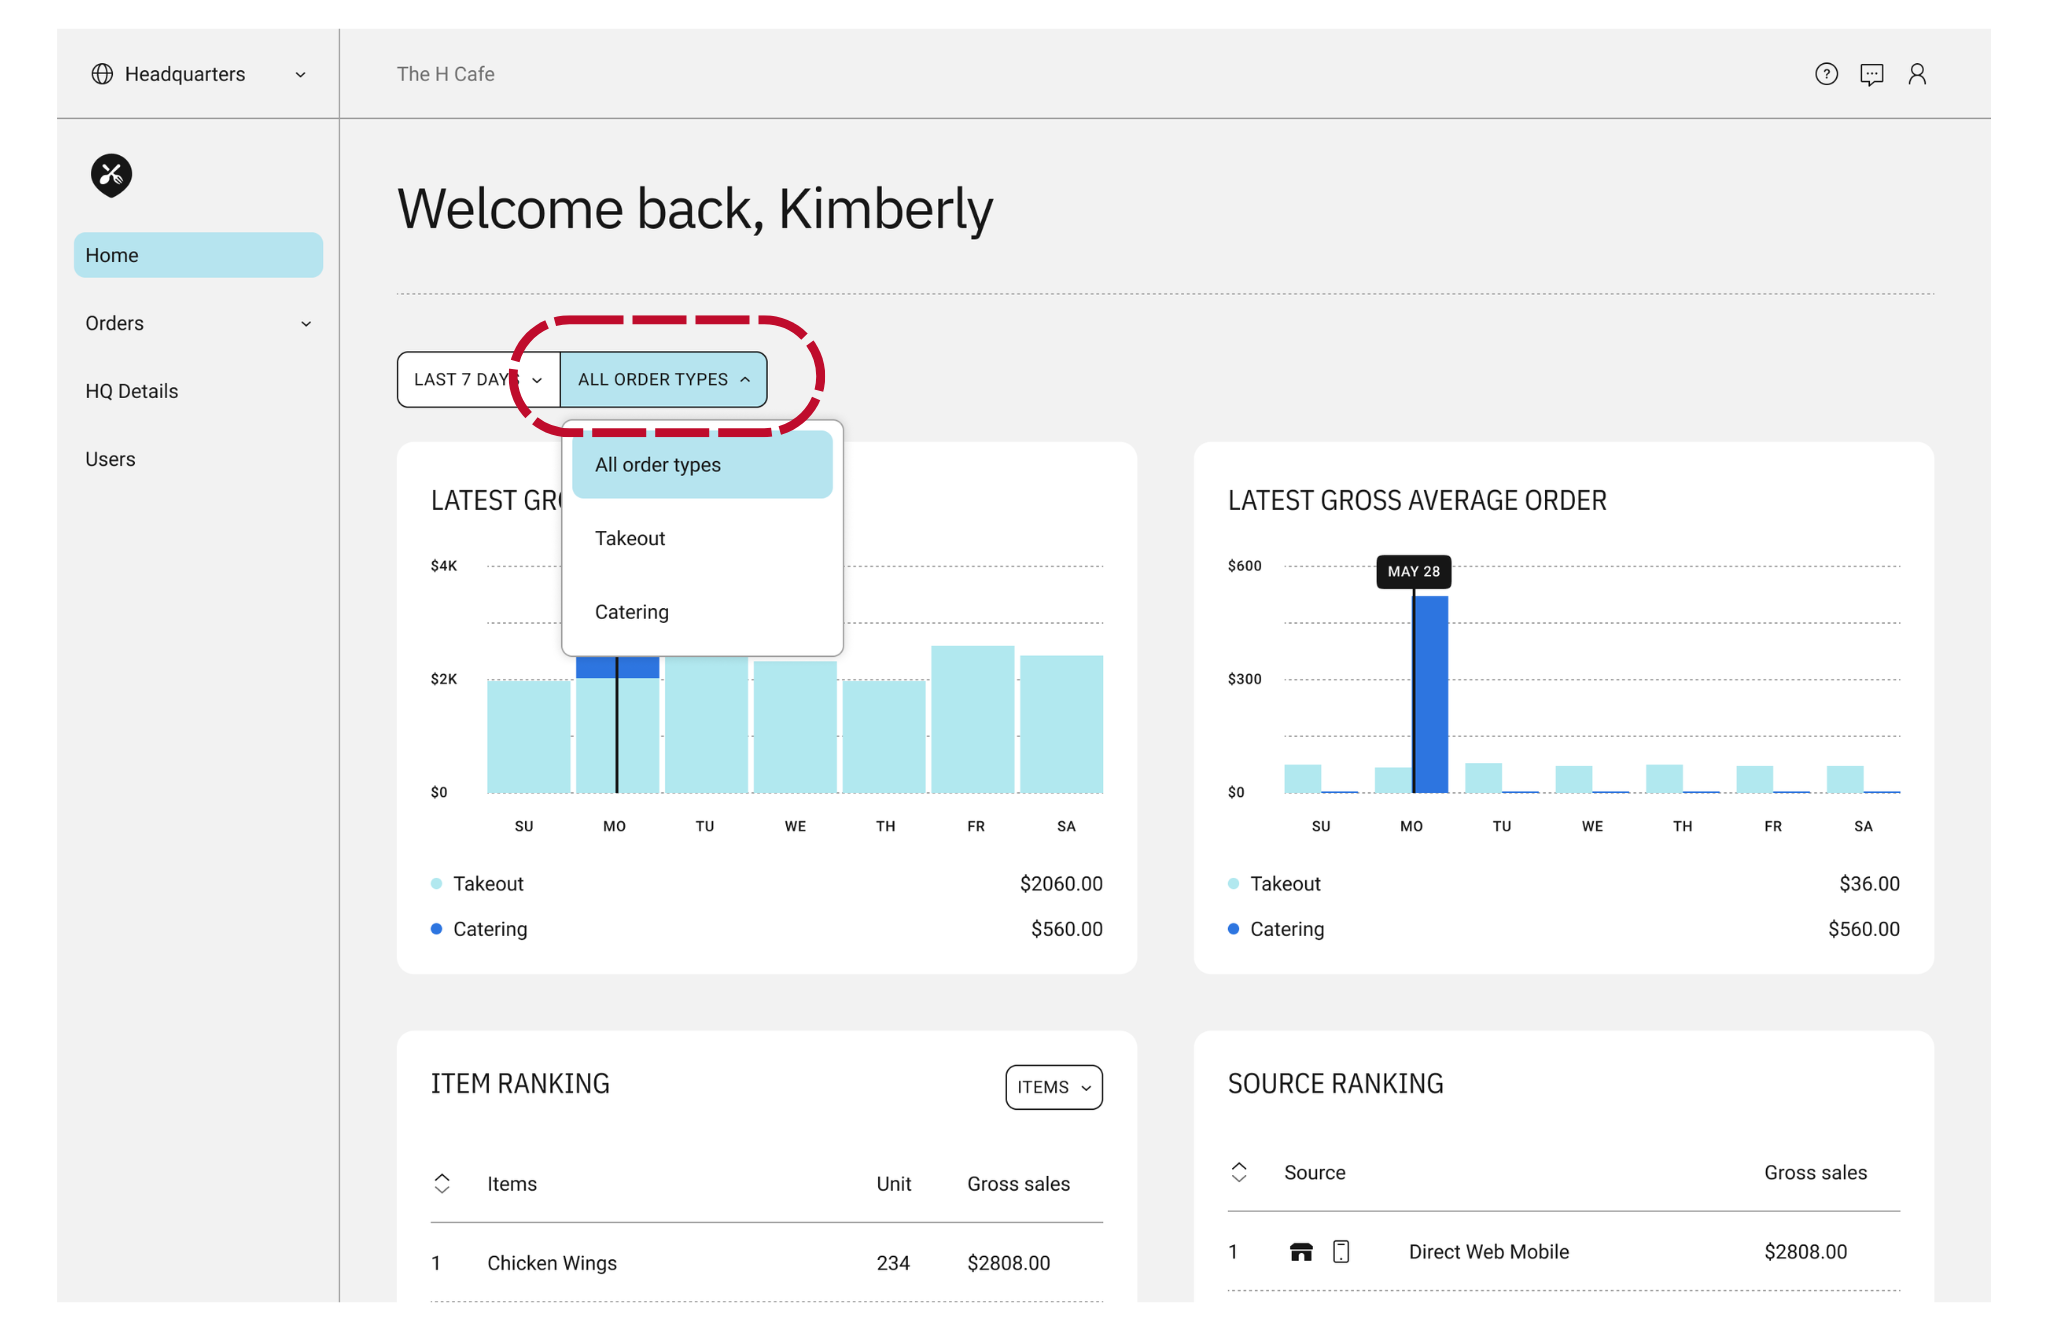This screenshot has width=2048, height=1331.
Task: Click the fork and knife logo icon
Action: pos(111,175)
